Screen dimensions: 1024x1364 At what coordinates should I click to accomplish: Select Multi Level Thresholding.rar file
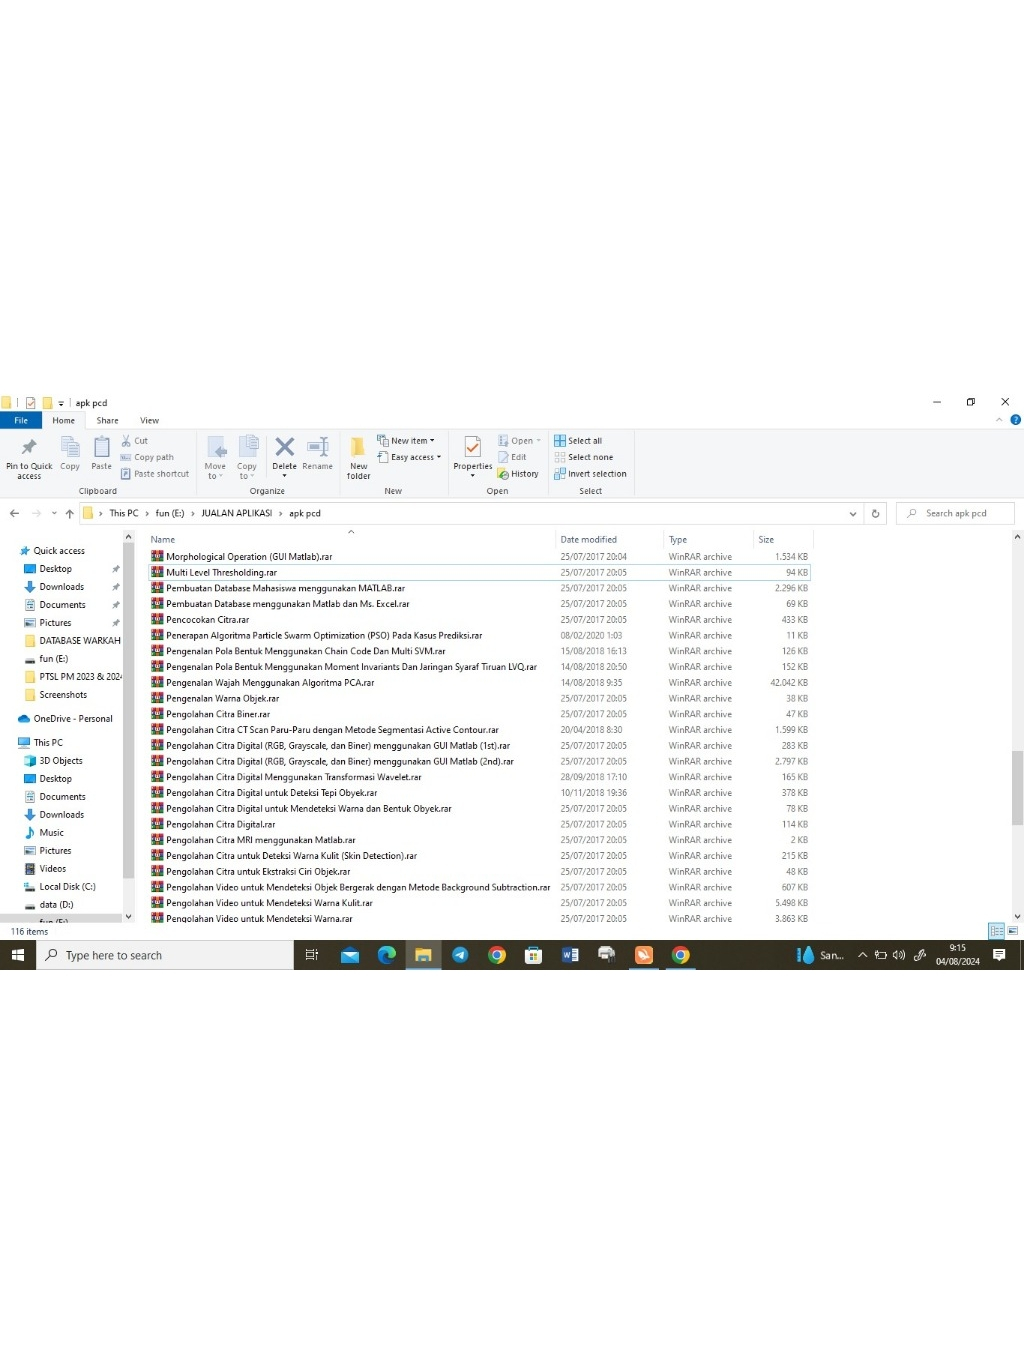(479, 572)
